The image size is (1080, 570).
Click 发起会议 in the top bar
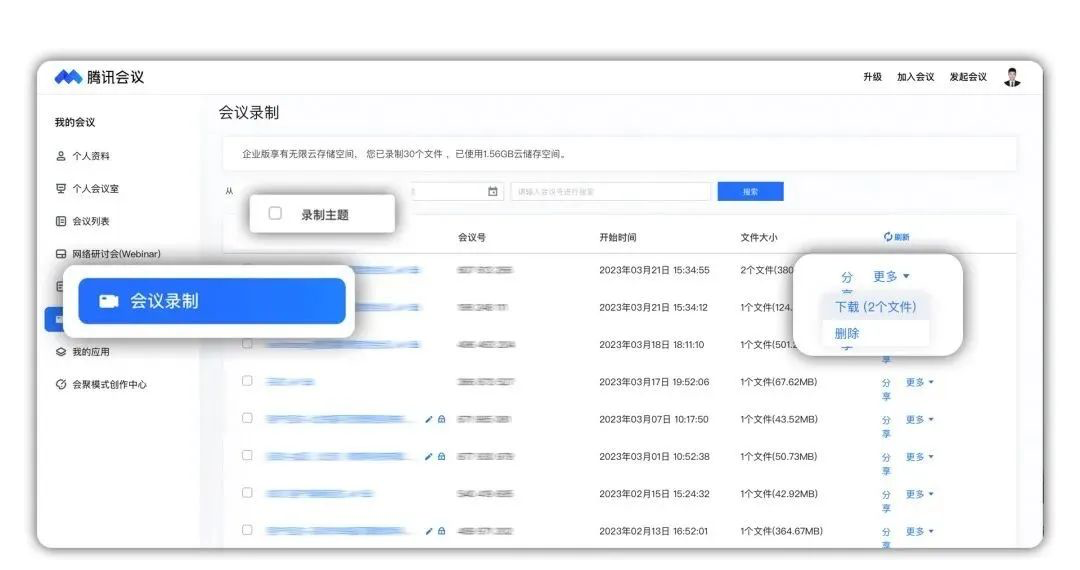(968, 77)
